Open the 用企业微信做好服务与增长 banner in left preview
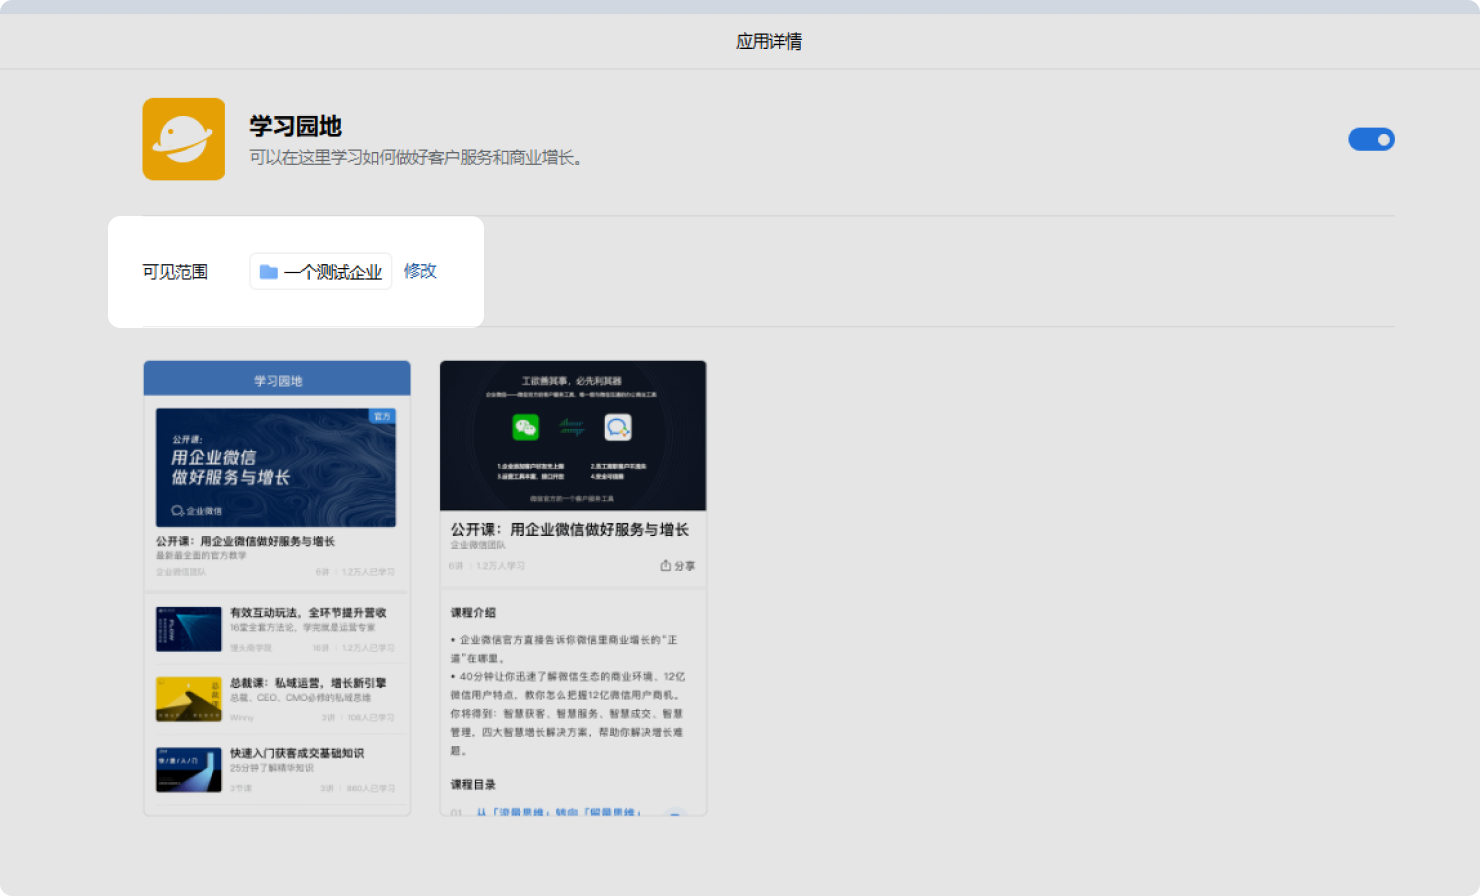Screen dimensions: 1480x896 (x=276, y=467)
